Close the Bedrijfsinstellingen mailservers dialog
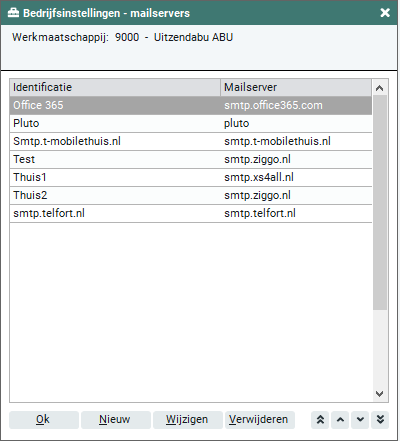 (x=385, y=13)
